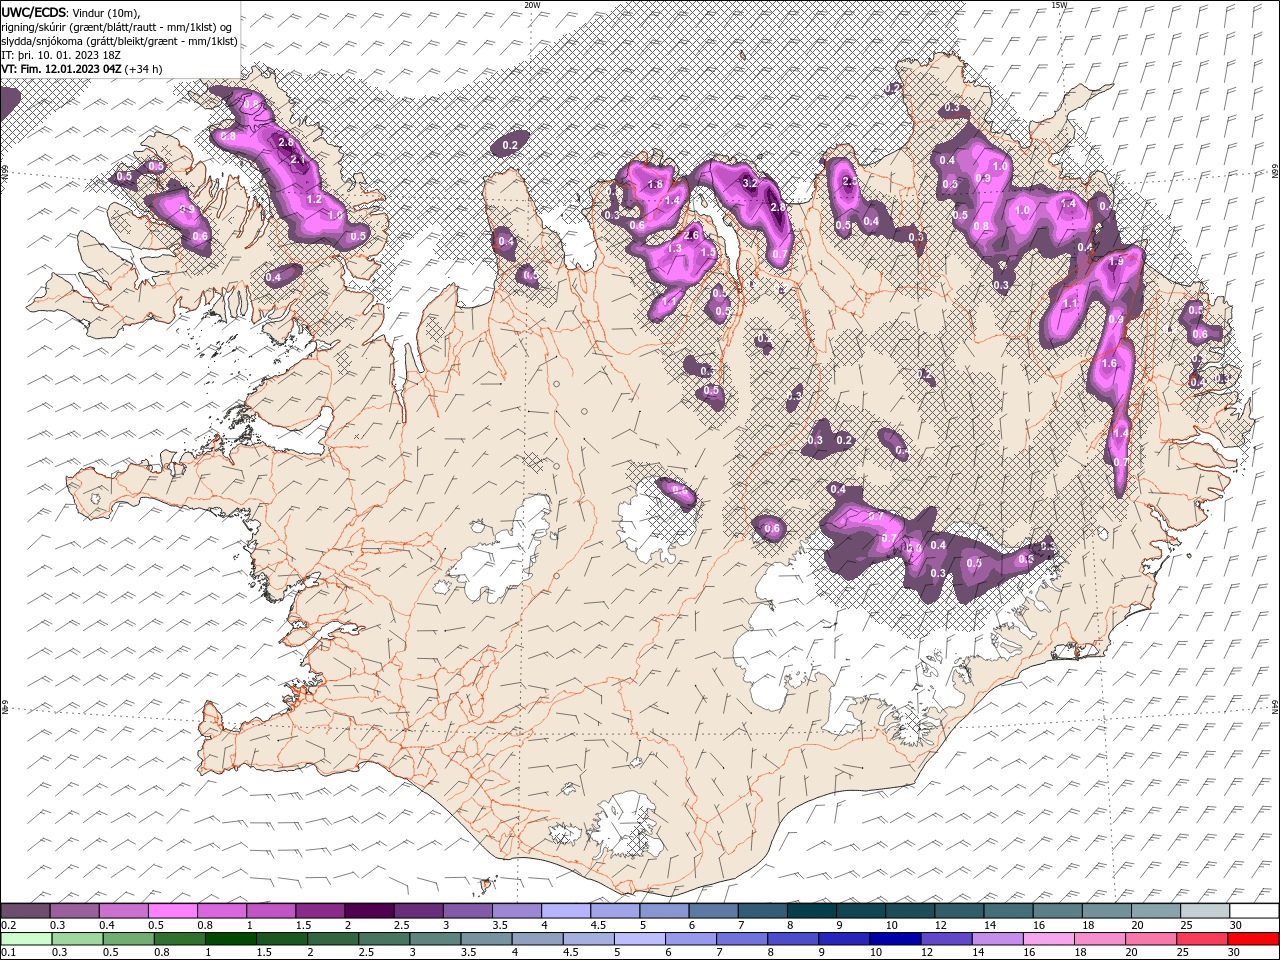This screenshot has width=1280, height=960.
Task: Pick the navy blue 10 swatch, lower legend
Action: [895, 939]
